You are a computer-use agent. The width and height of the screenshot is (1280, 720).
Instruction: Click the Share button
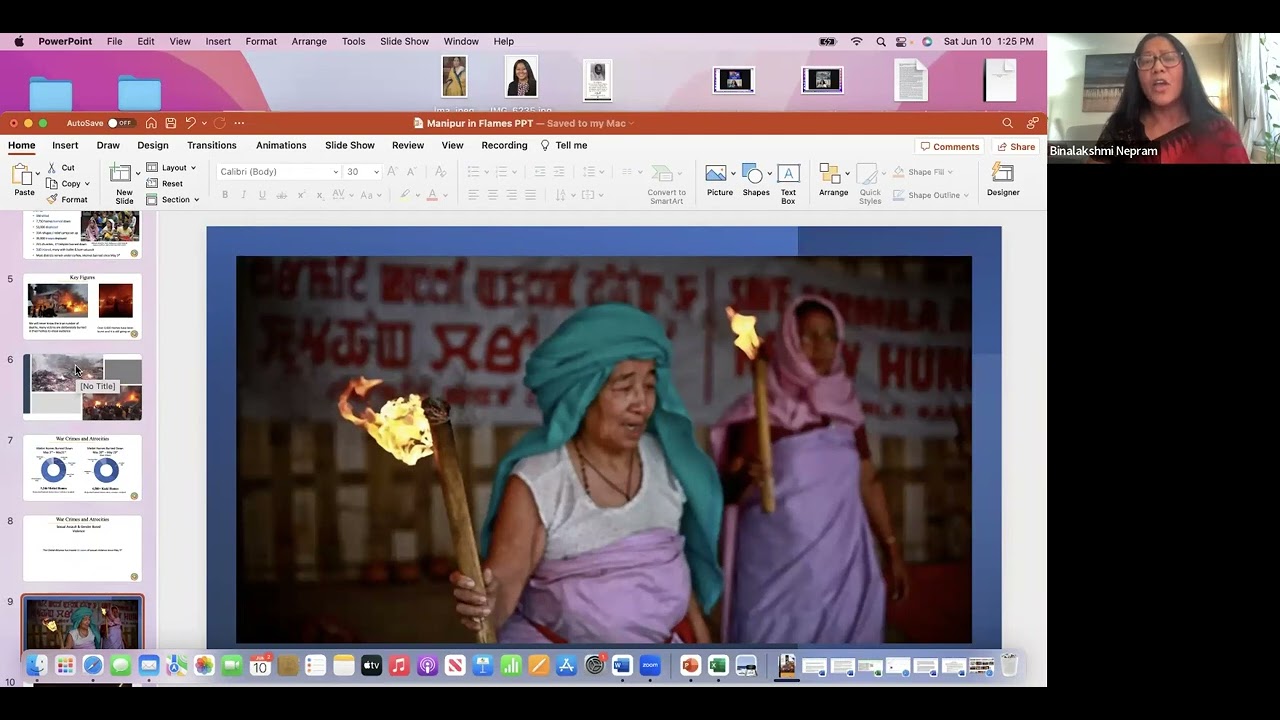pos(1016,146)
